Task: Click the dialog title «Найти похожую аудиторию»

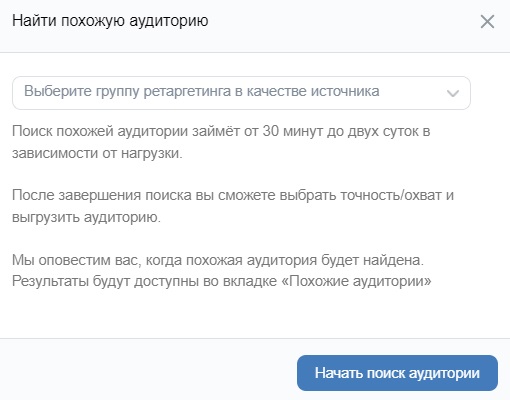Action: tap(110, 21)
